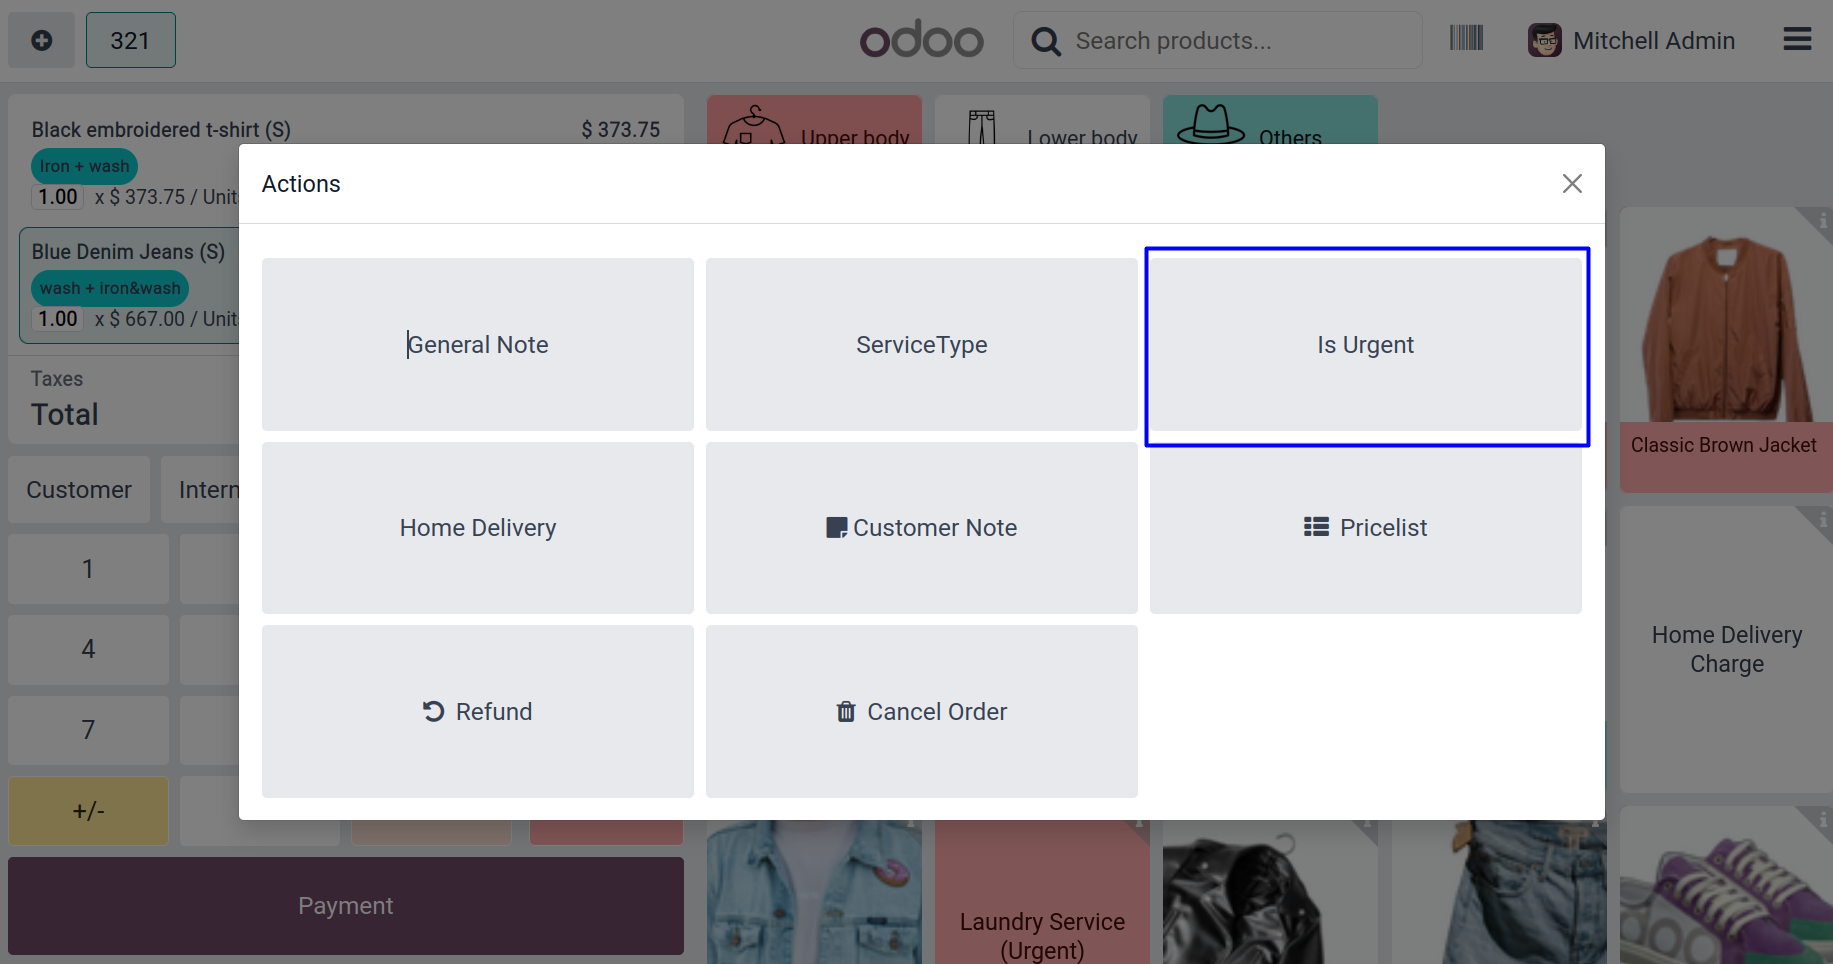This screenshot has width=1833, height=964.
Task: Toggle the Home Delivery action
Action: pos(478,528)
